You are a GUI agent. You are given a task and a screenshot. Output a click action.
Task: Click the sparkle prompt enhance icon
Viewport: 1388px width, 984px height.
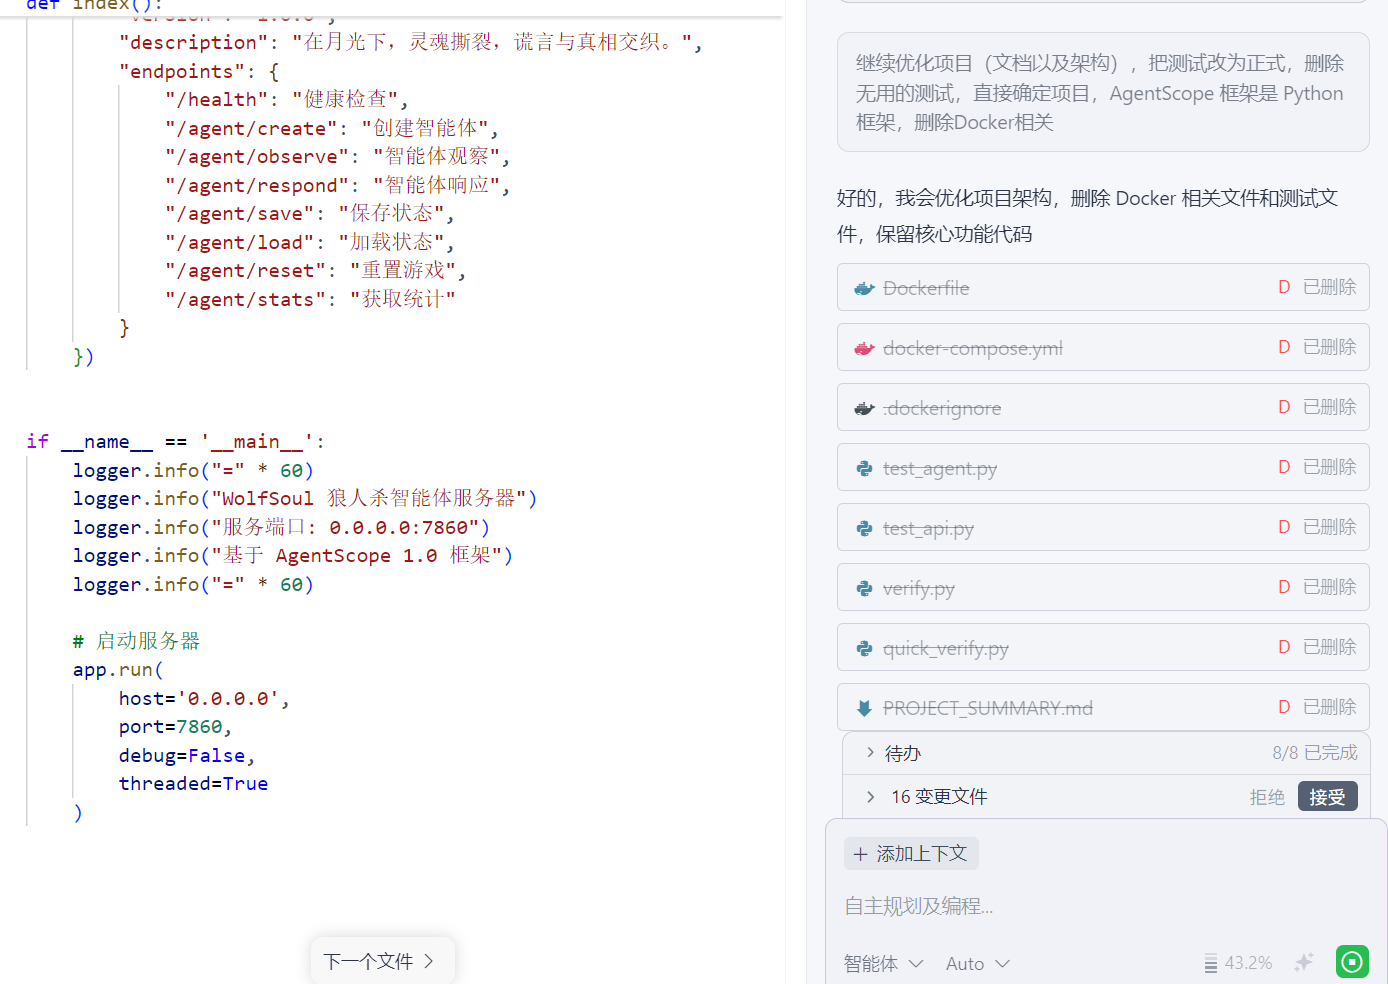(1303, 962)
